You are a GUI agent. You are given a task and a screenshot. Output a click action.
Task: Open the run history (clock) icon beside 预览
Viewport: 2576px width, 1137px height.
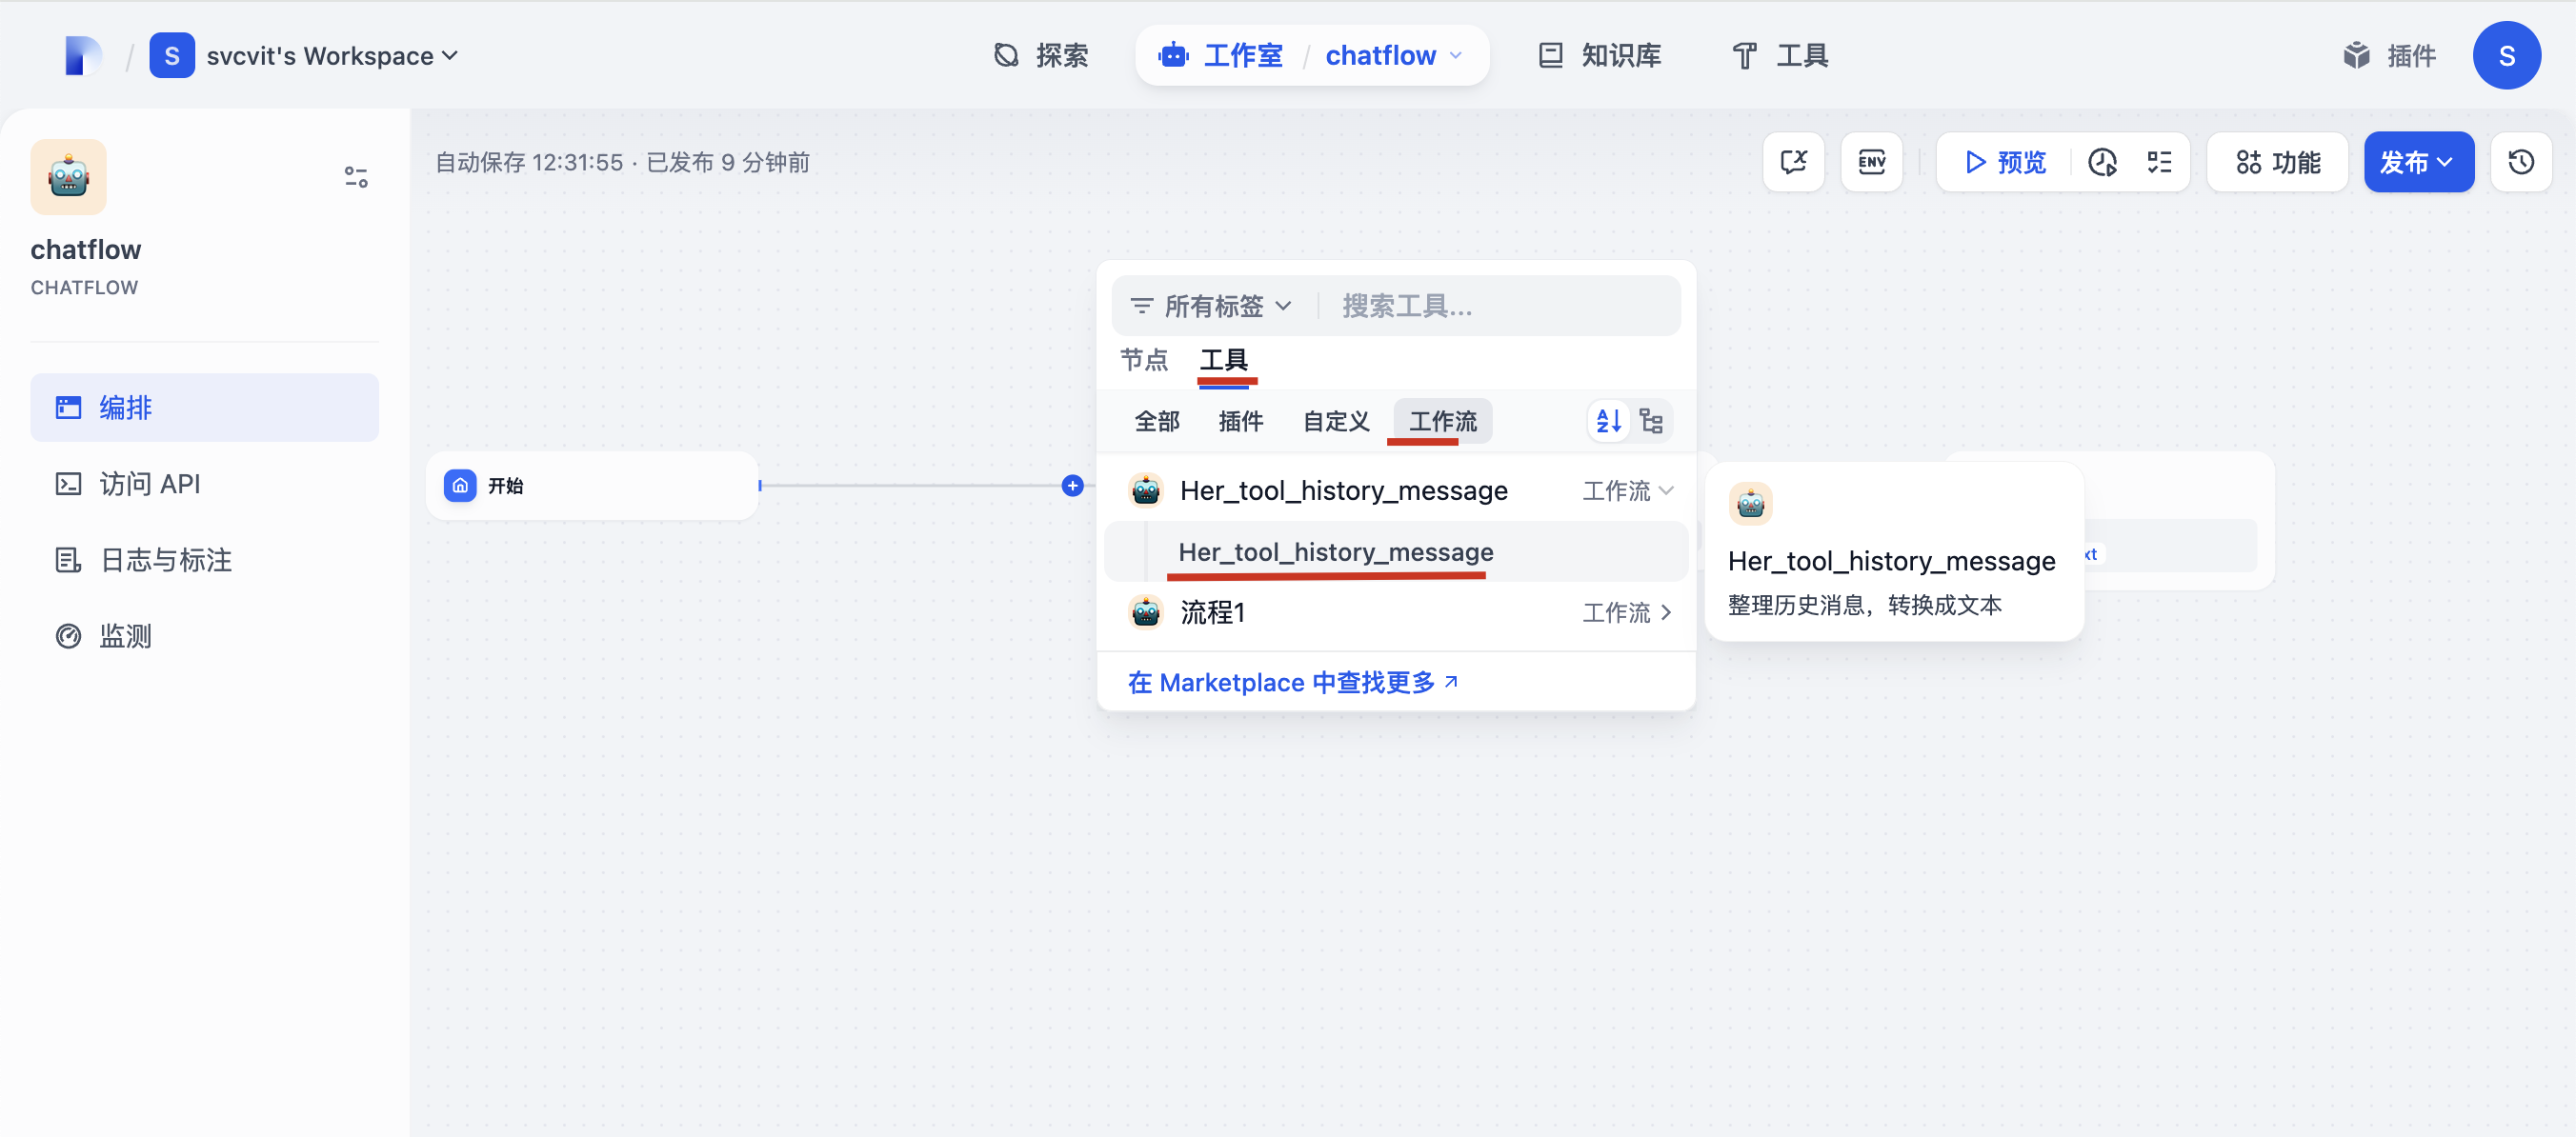[2103, 161]
